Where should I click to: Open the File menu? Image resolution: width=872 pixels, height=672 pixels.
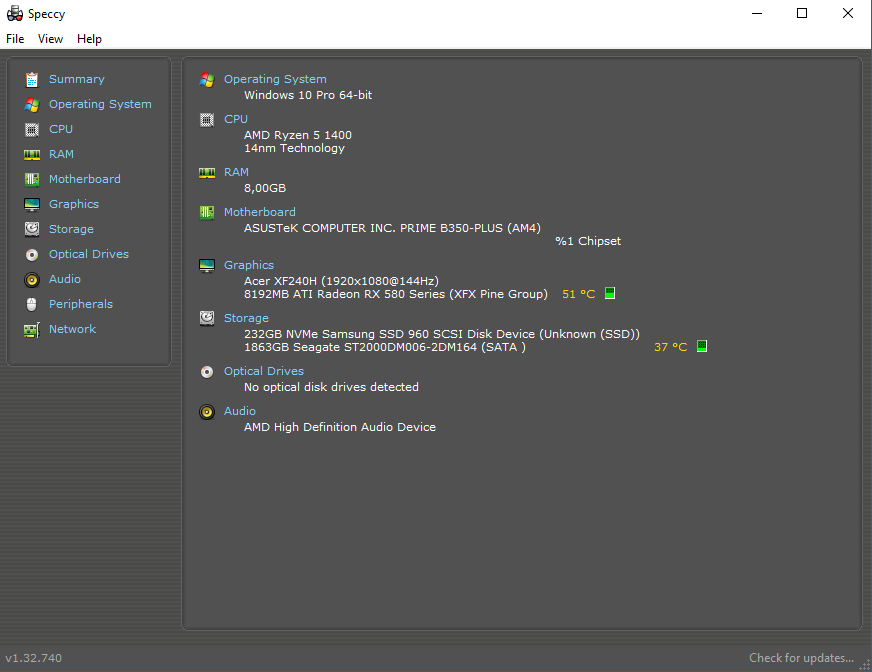coord(15,39)
